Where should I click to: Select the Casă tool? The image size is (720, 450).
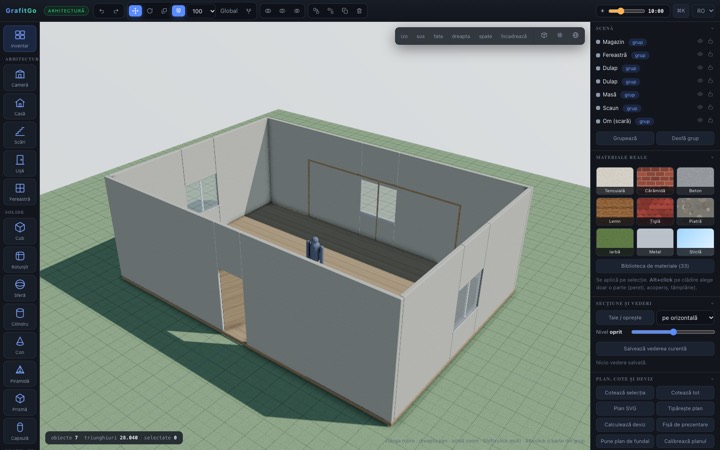coord(20,107)
